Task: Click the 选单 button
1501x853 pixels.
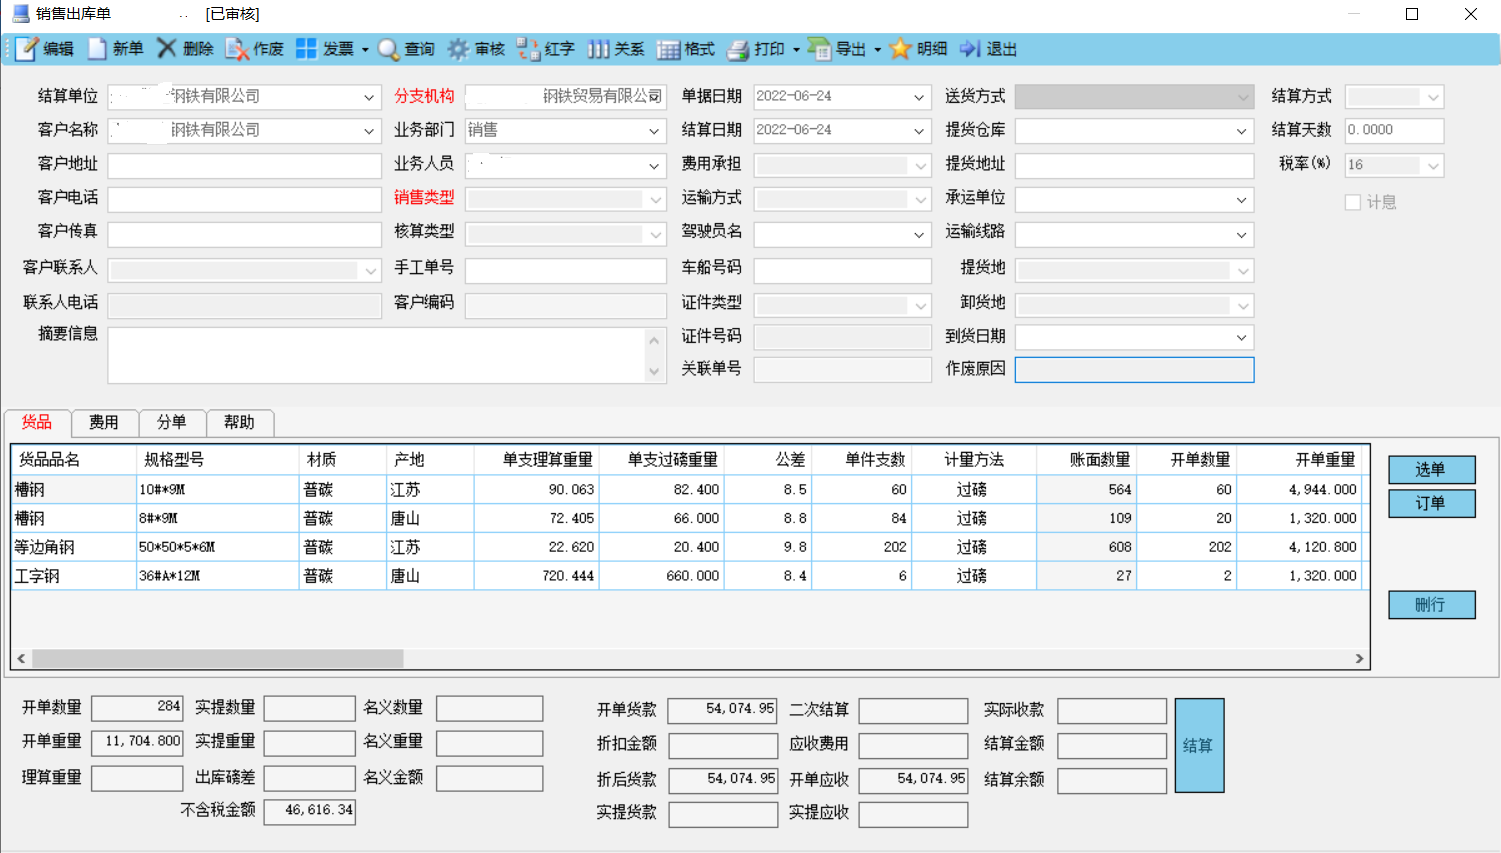Action: coord(1430,469)
